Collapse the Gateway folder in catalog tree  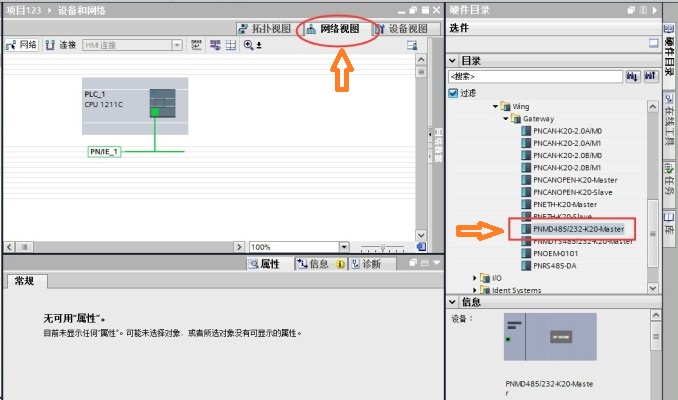[x=505, y=118]
